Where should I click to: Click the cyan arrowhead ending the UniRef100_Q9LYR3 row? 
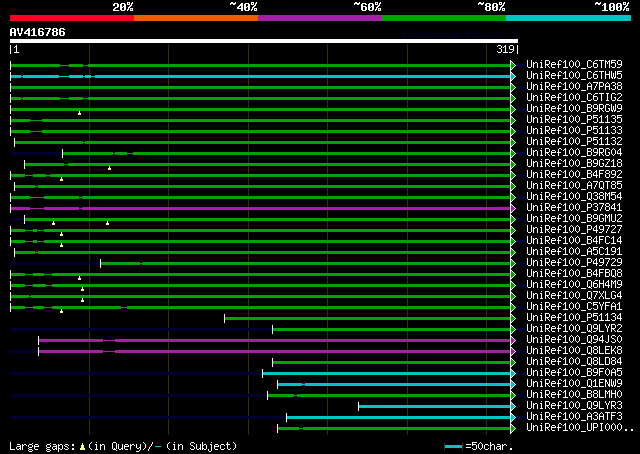coord(513,406)
